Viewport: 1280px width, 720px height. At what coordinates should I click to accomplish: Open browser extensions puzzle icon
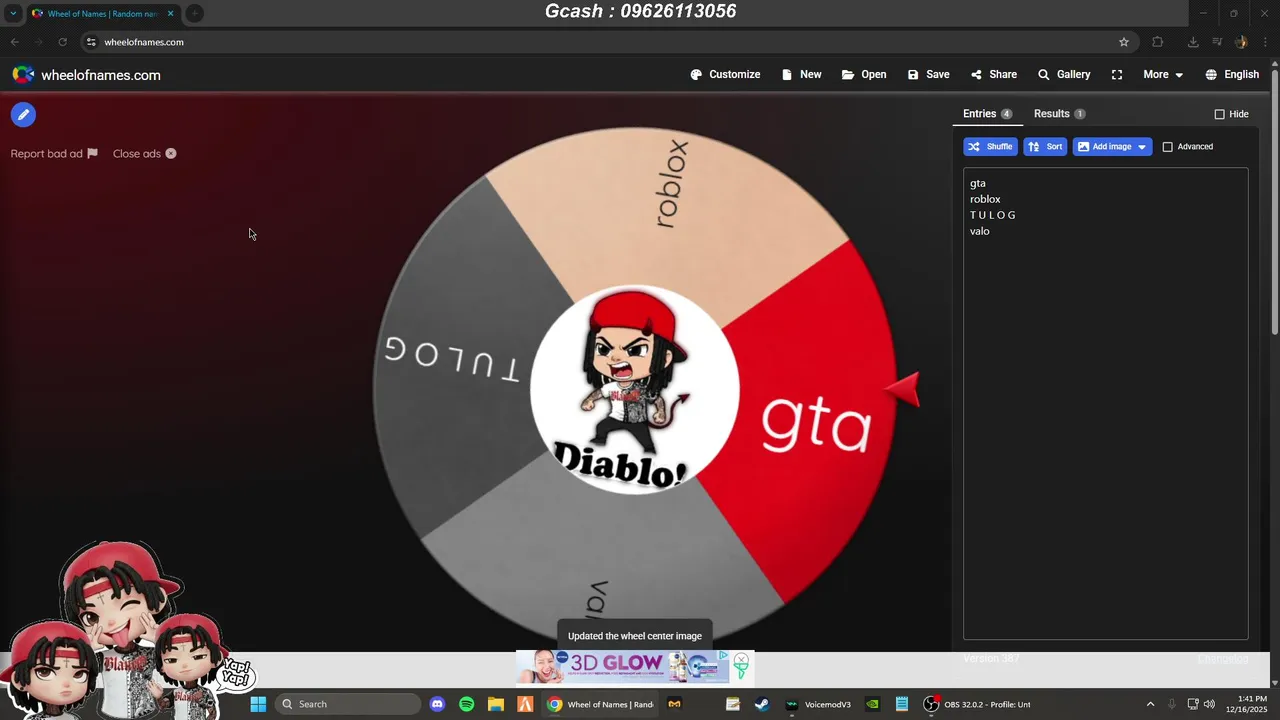click(x=1158, y=42)
